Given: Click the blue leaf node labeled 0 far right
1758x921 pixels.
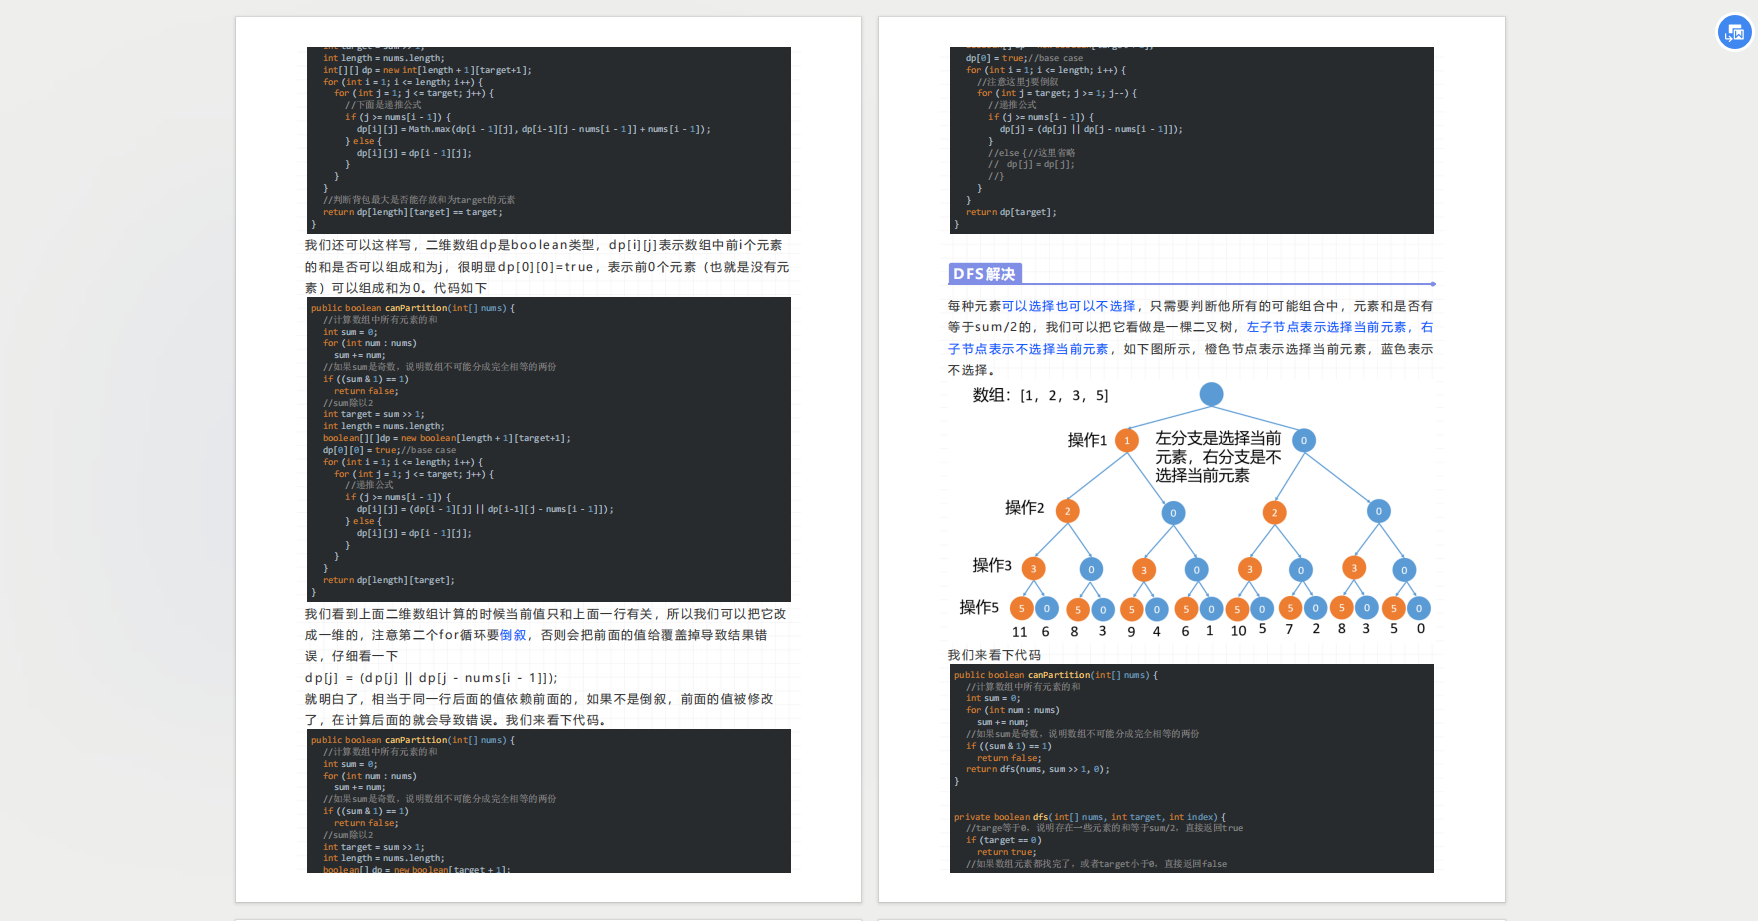Looking at the screenshot, I should pos(1418,607).
